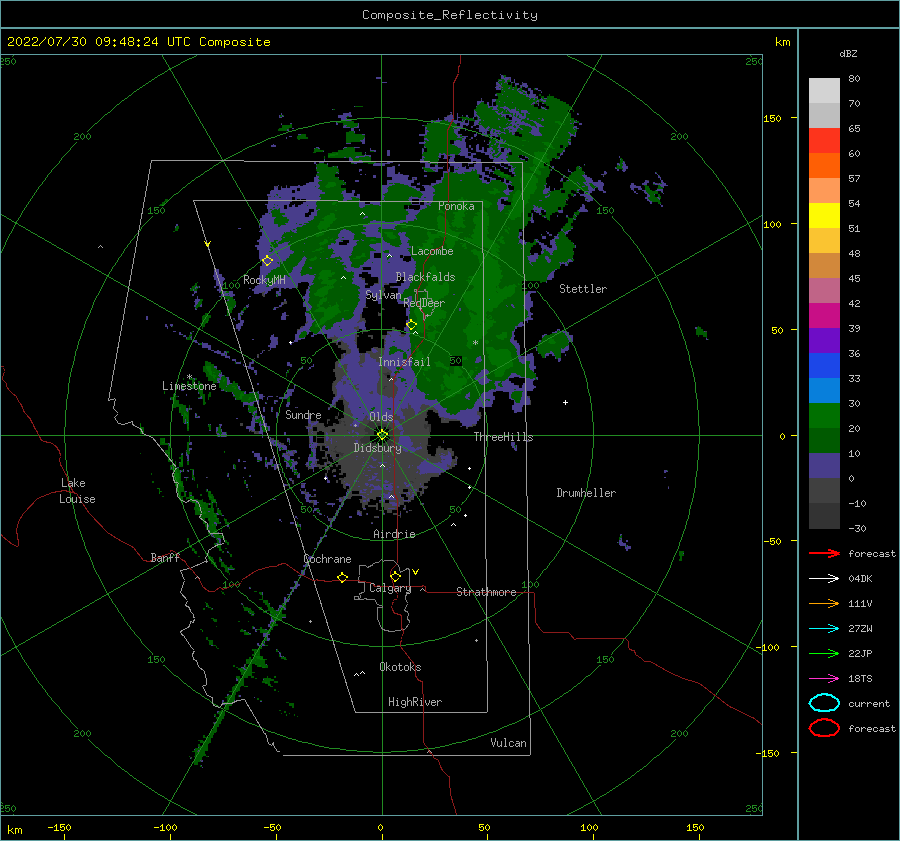Click the 150 km tick on right axis
This screenshot has height=841, width=900.
coord(773,118)
